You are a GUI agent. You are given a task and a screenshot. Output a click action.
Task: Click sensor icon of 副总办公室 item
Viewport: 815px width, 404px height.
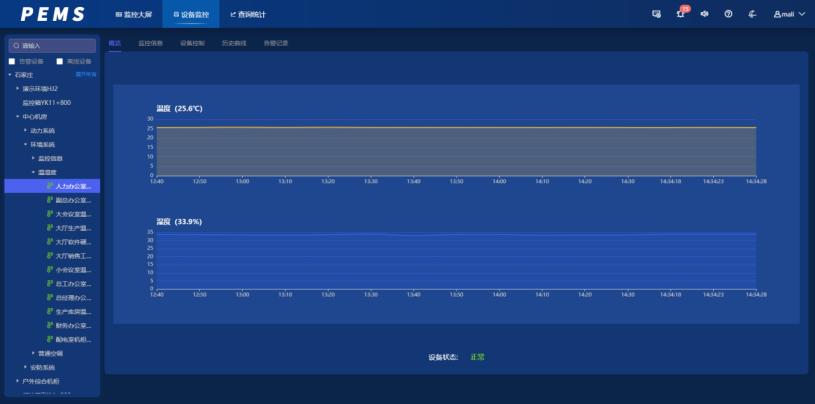click(x=50, y=200)
